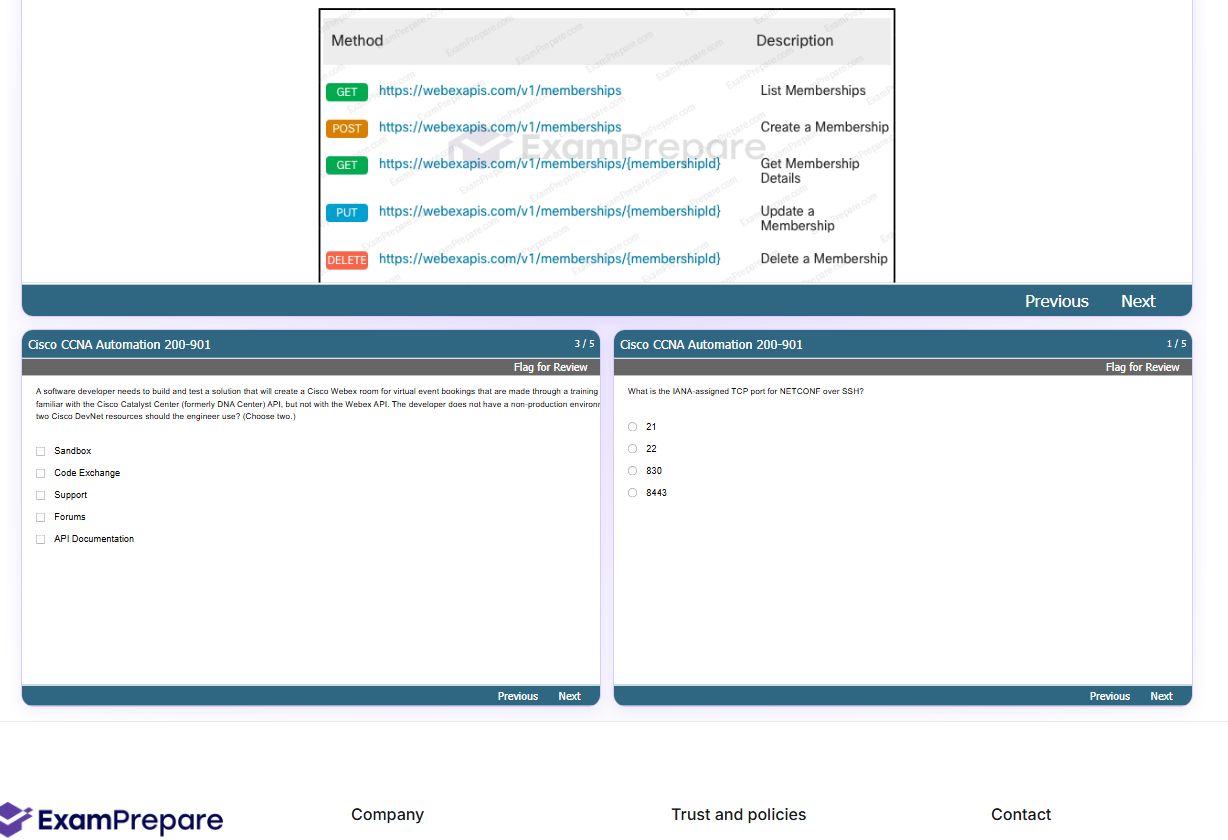Click Next in question 1/5 card
This screenshot has width=1228, height=840.
click(x=1161, y=696)
